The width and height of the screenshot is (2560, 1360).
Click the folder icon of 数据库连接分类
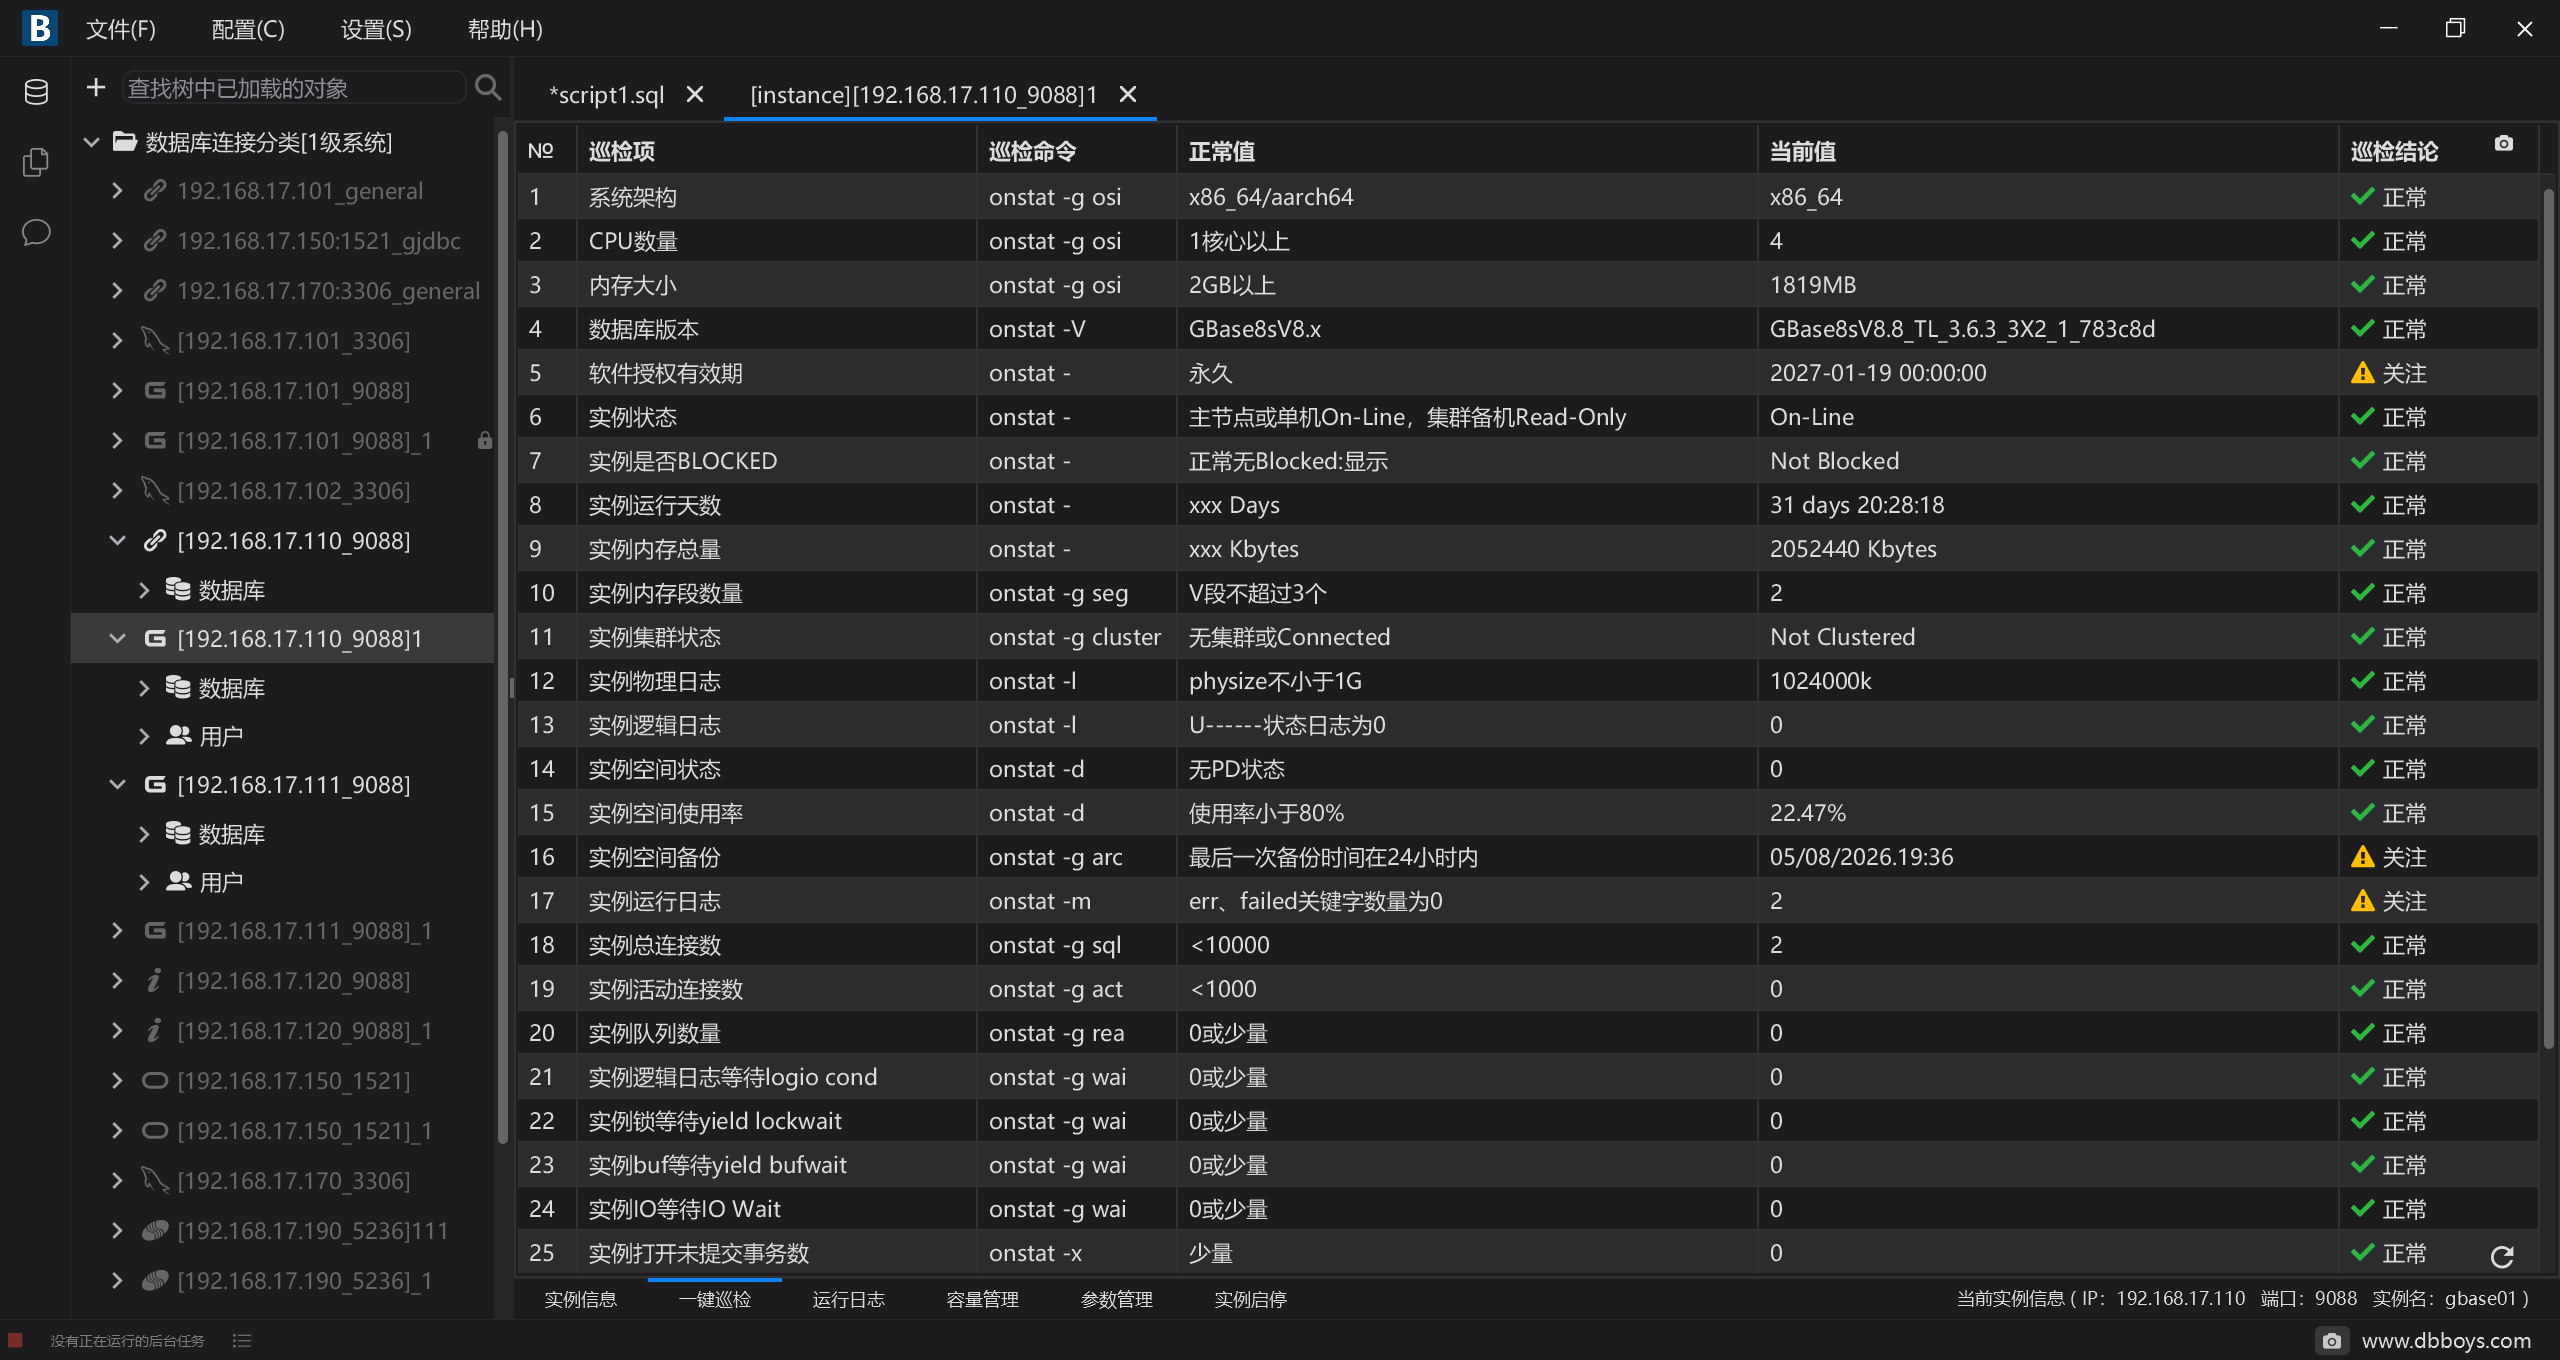(125, 141)
